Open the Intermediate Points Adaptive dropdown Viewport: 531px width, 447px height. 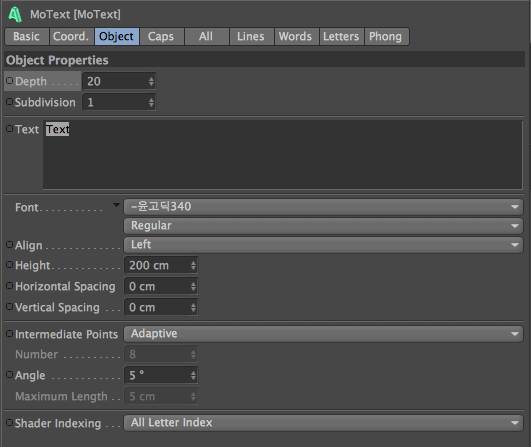pos(323,334)
